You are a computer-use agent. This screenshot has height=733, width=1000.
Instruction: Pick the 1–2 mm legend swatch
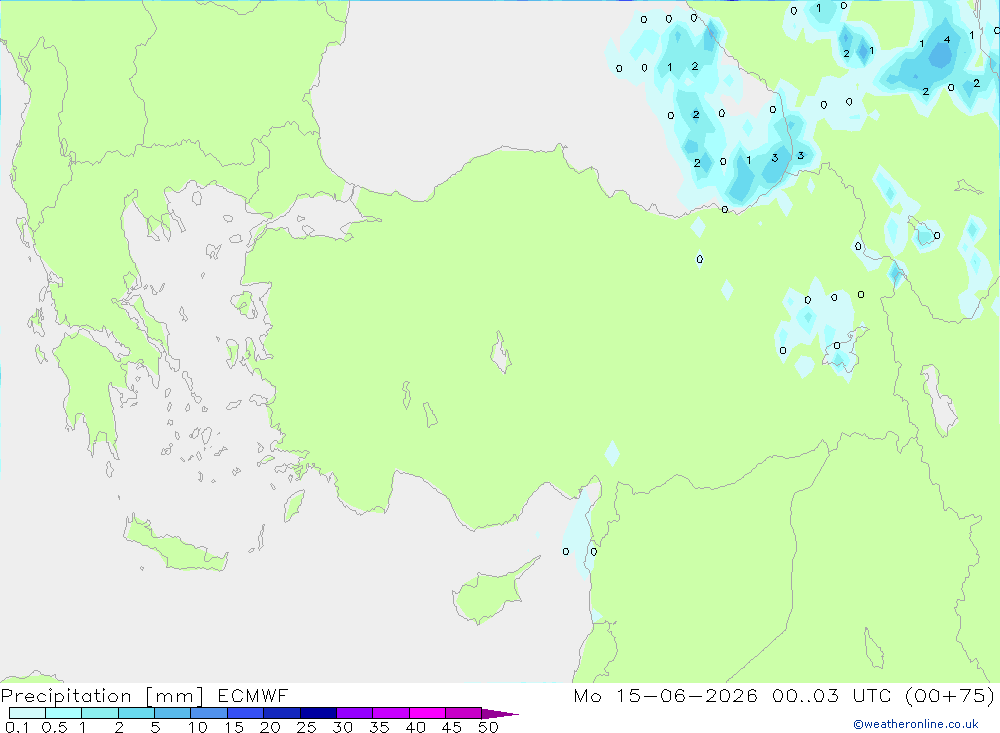pos(100,713)
